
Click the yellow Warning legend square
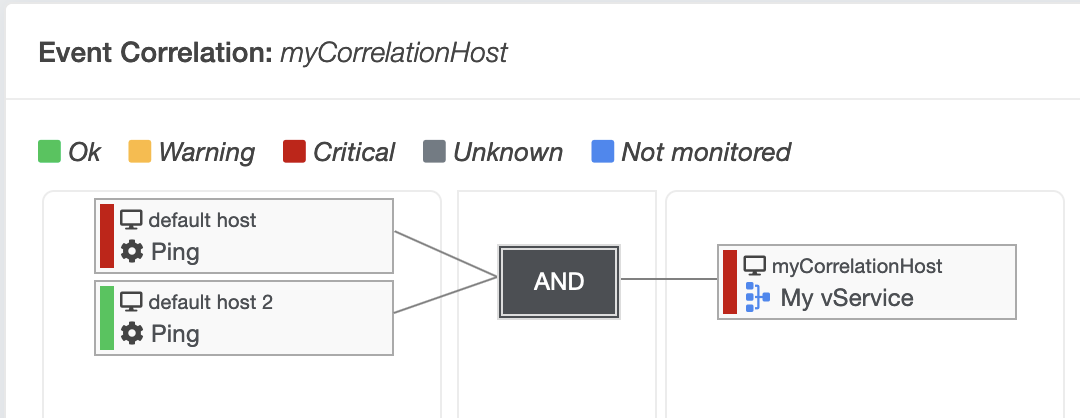140,151
